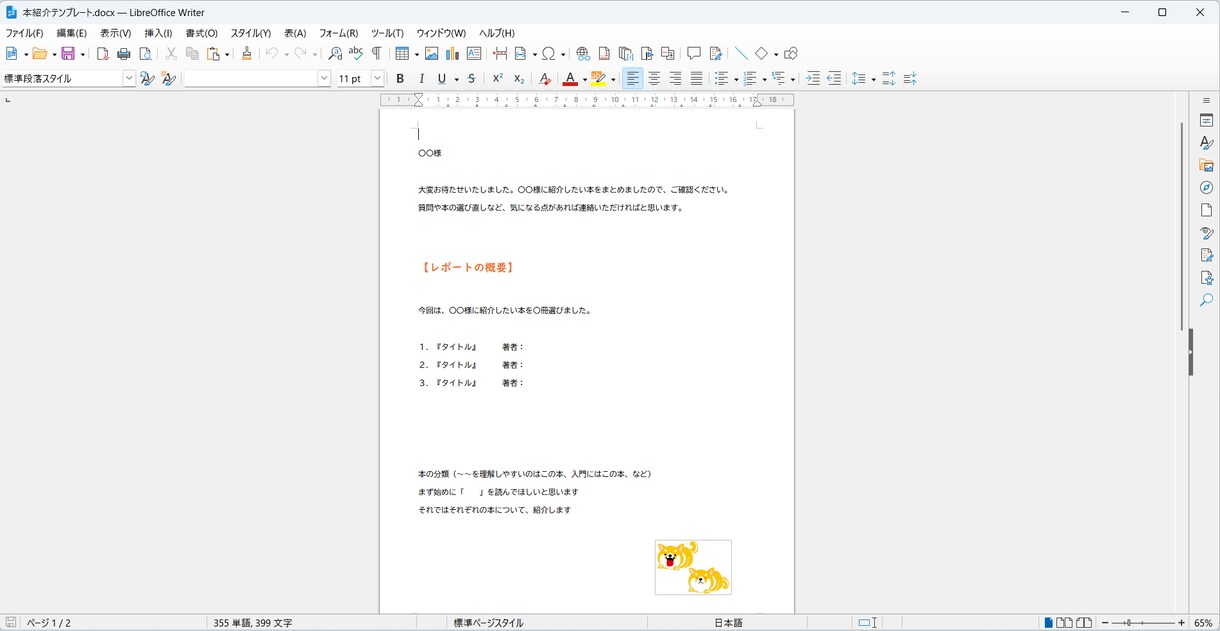Insert a text box

(474, 54)
